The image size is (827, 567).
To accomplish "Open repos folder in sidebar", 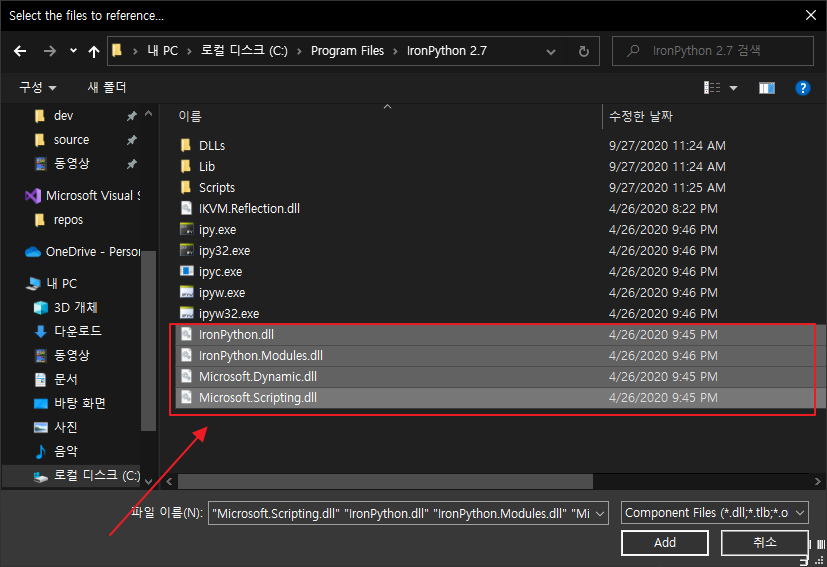I will point(68,220).
